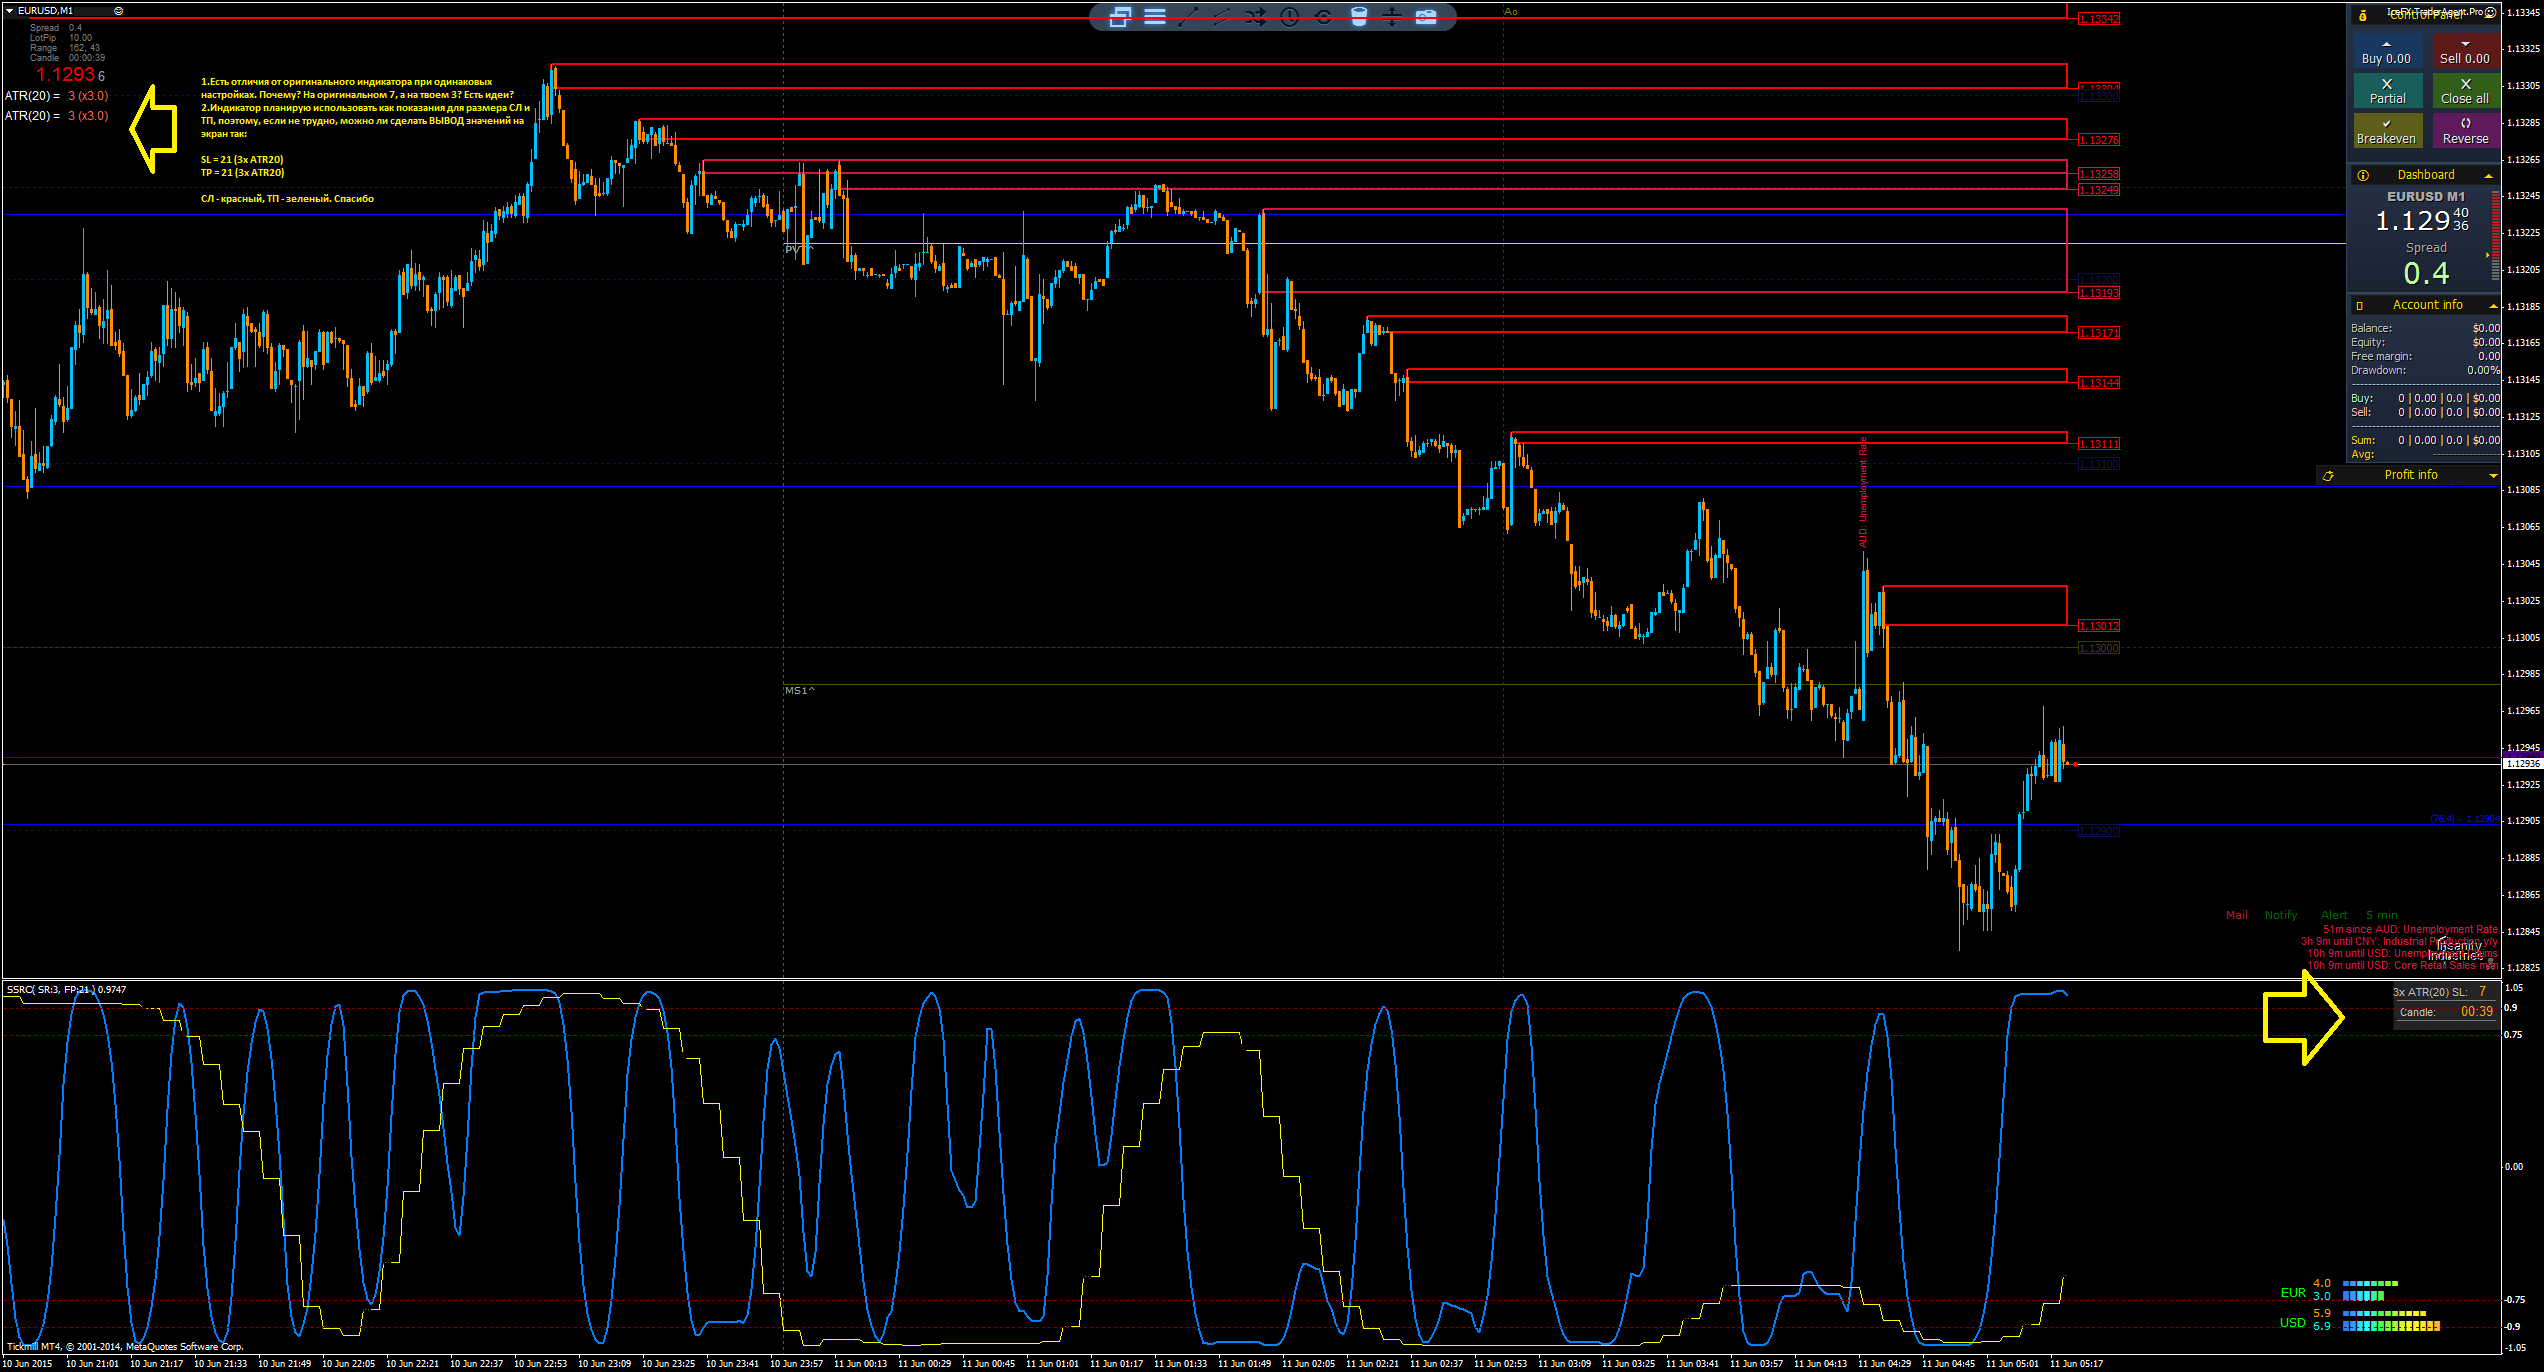Click the small yellow arrow beside spread meter
This screenshot has height=1372, width=2544.
coord(2487,255)
